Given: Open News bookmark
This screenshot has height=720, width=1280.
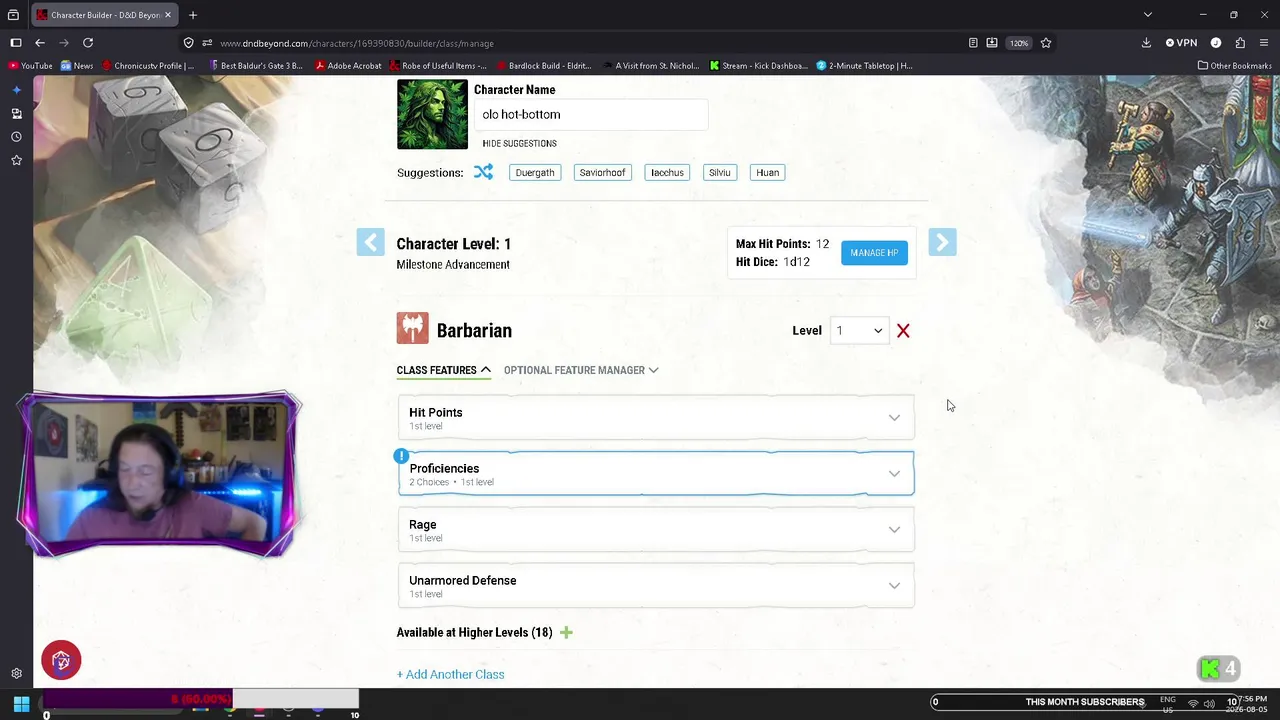Looking at the screenshot, I should pos(77,66).
